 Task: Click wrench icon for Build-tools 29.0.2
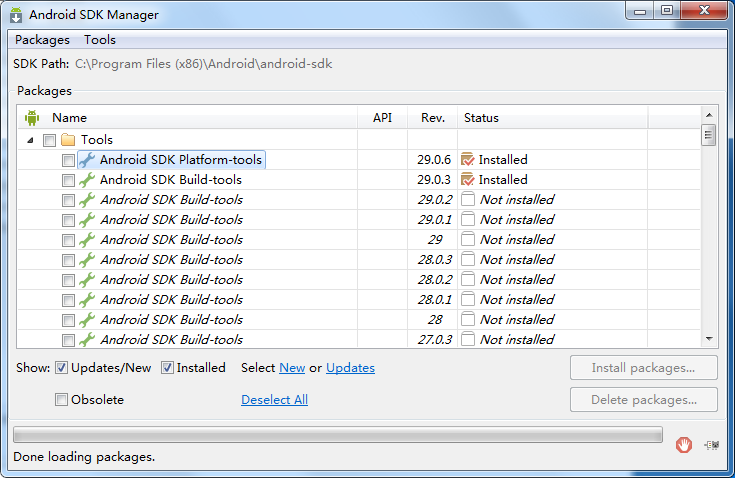click(87, 200)
